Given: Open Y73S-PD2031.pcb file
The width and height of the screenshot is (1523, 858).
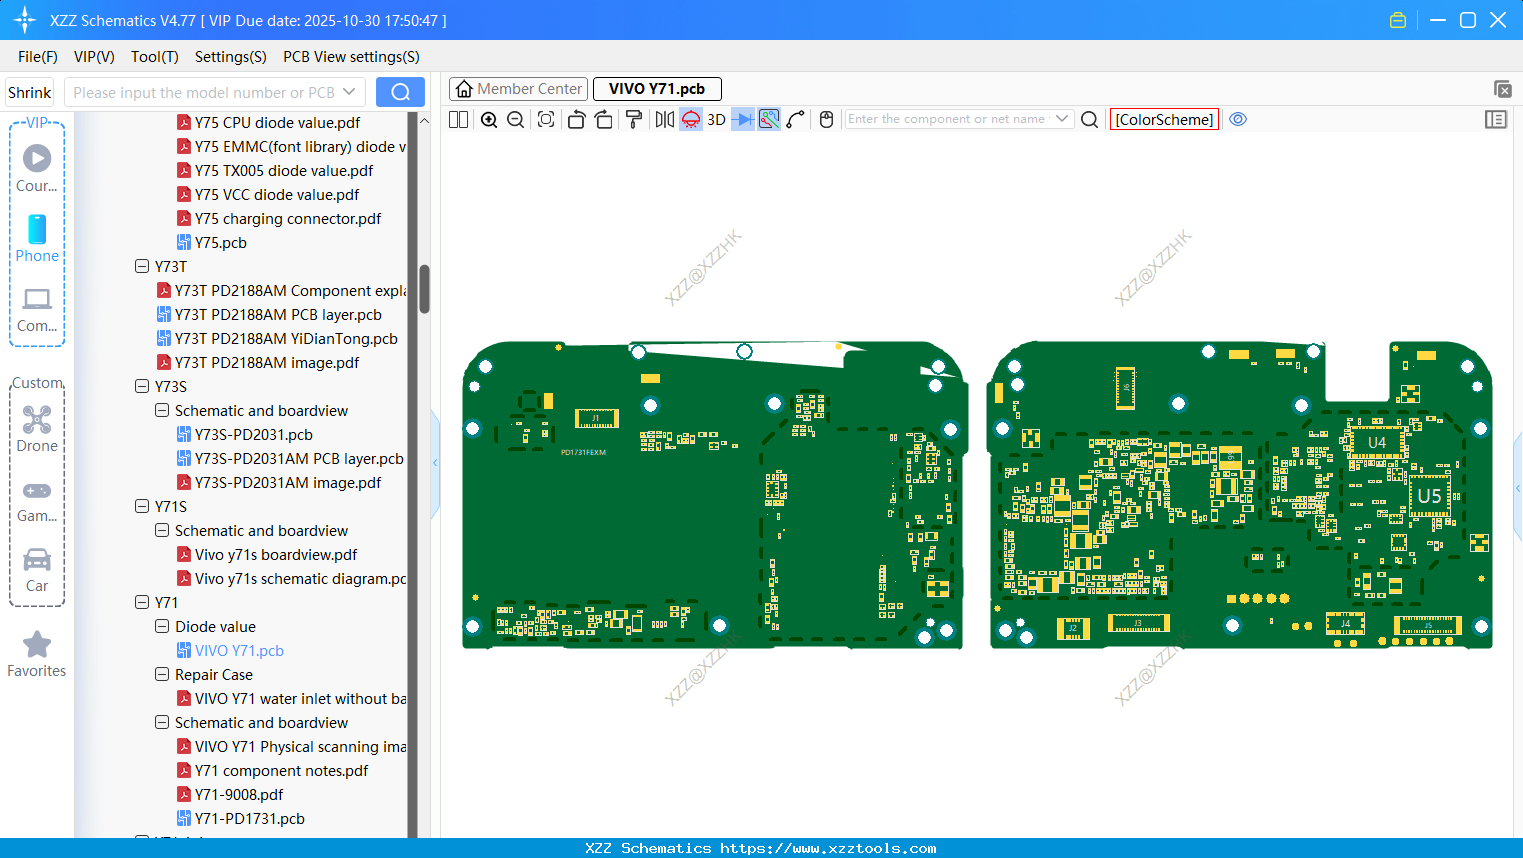Looking at the screenshot, I should (253, 435).
